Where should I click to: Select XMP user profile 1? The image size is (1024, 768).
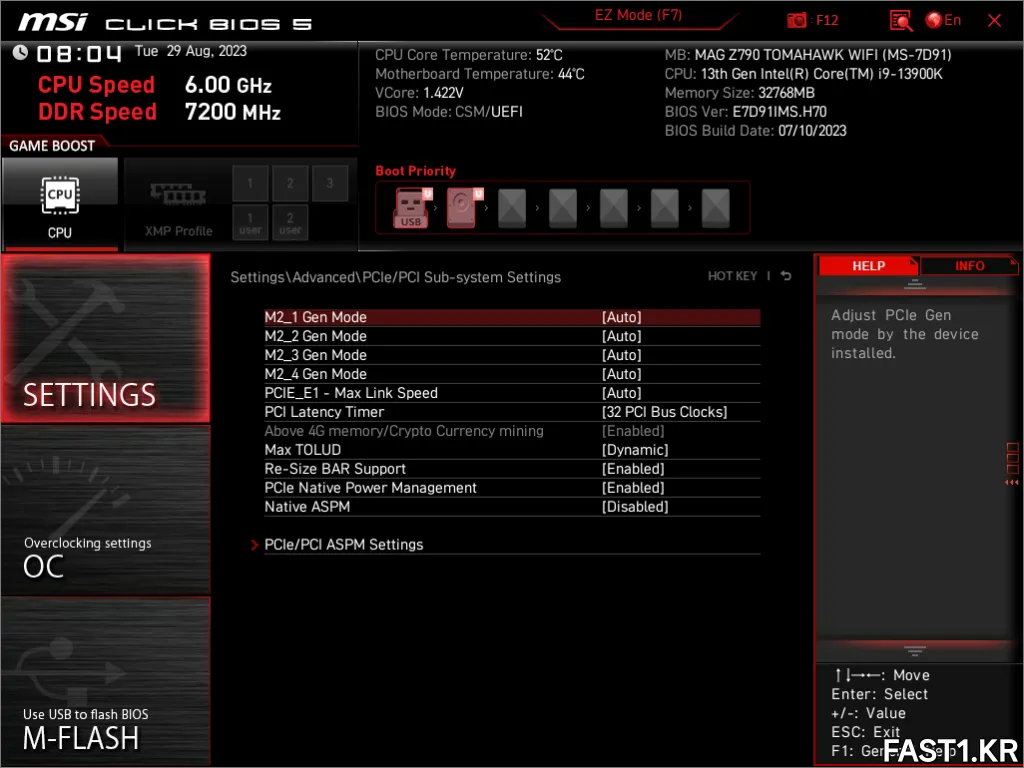250,223
